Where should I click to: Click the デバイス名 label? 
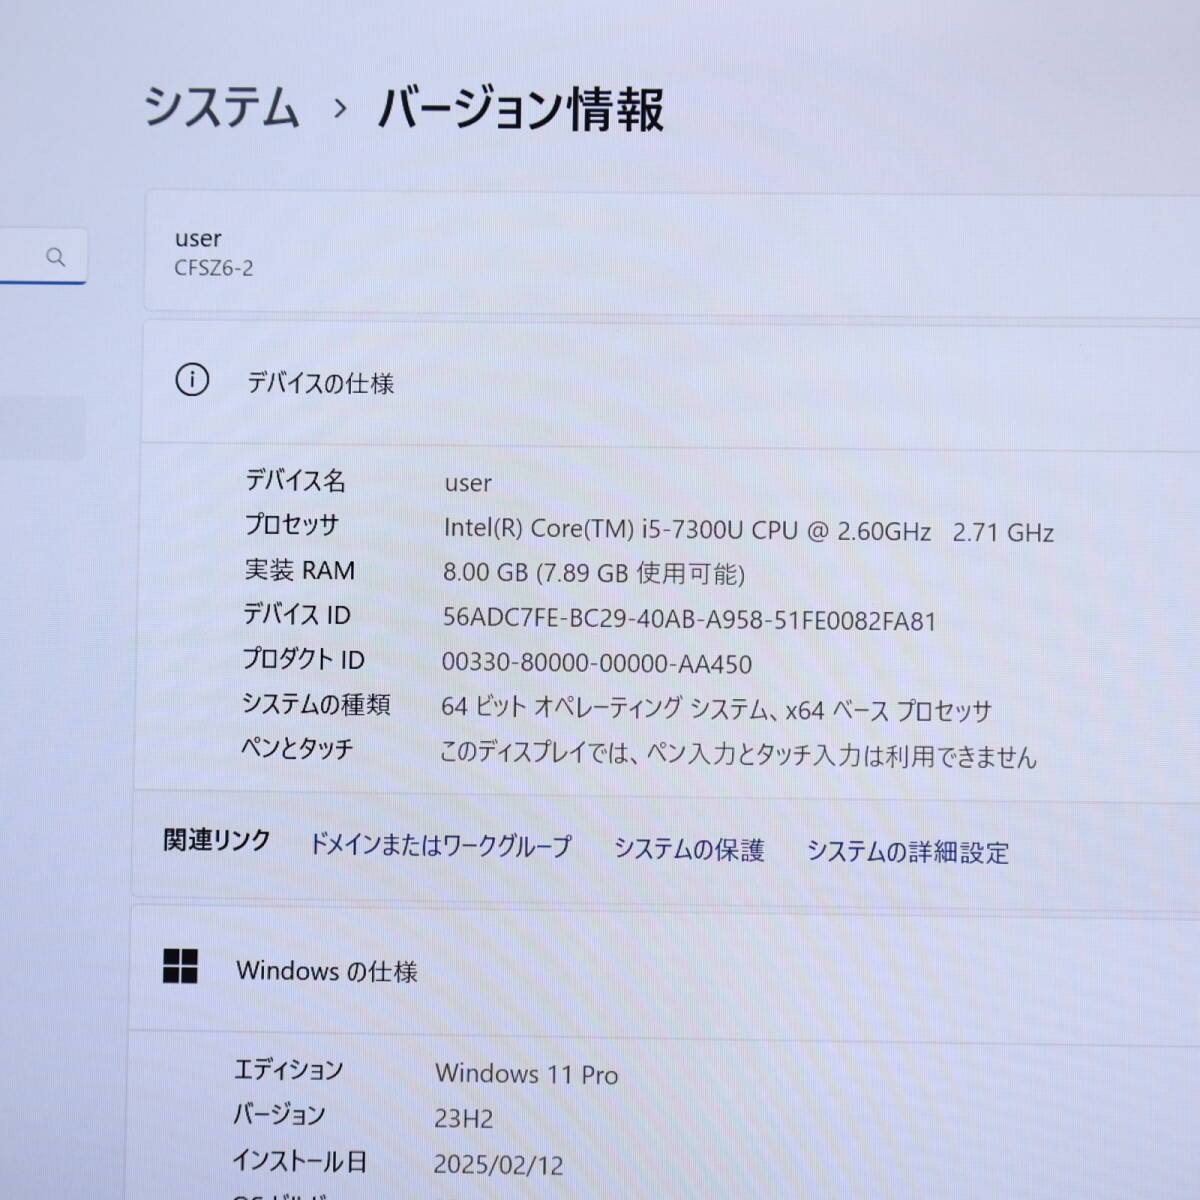click(295, 480)
